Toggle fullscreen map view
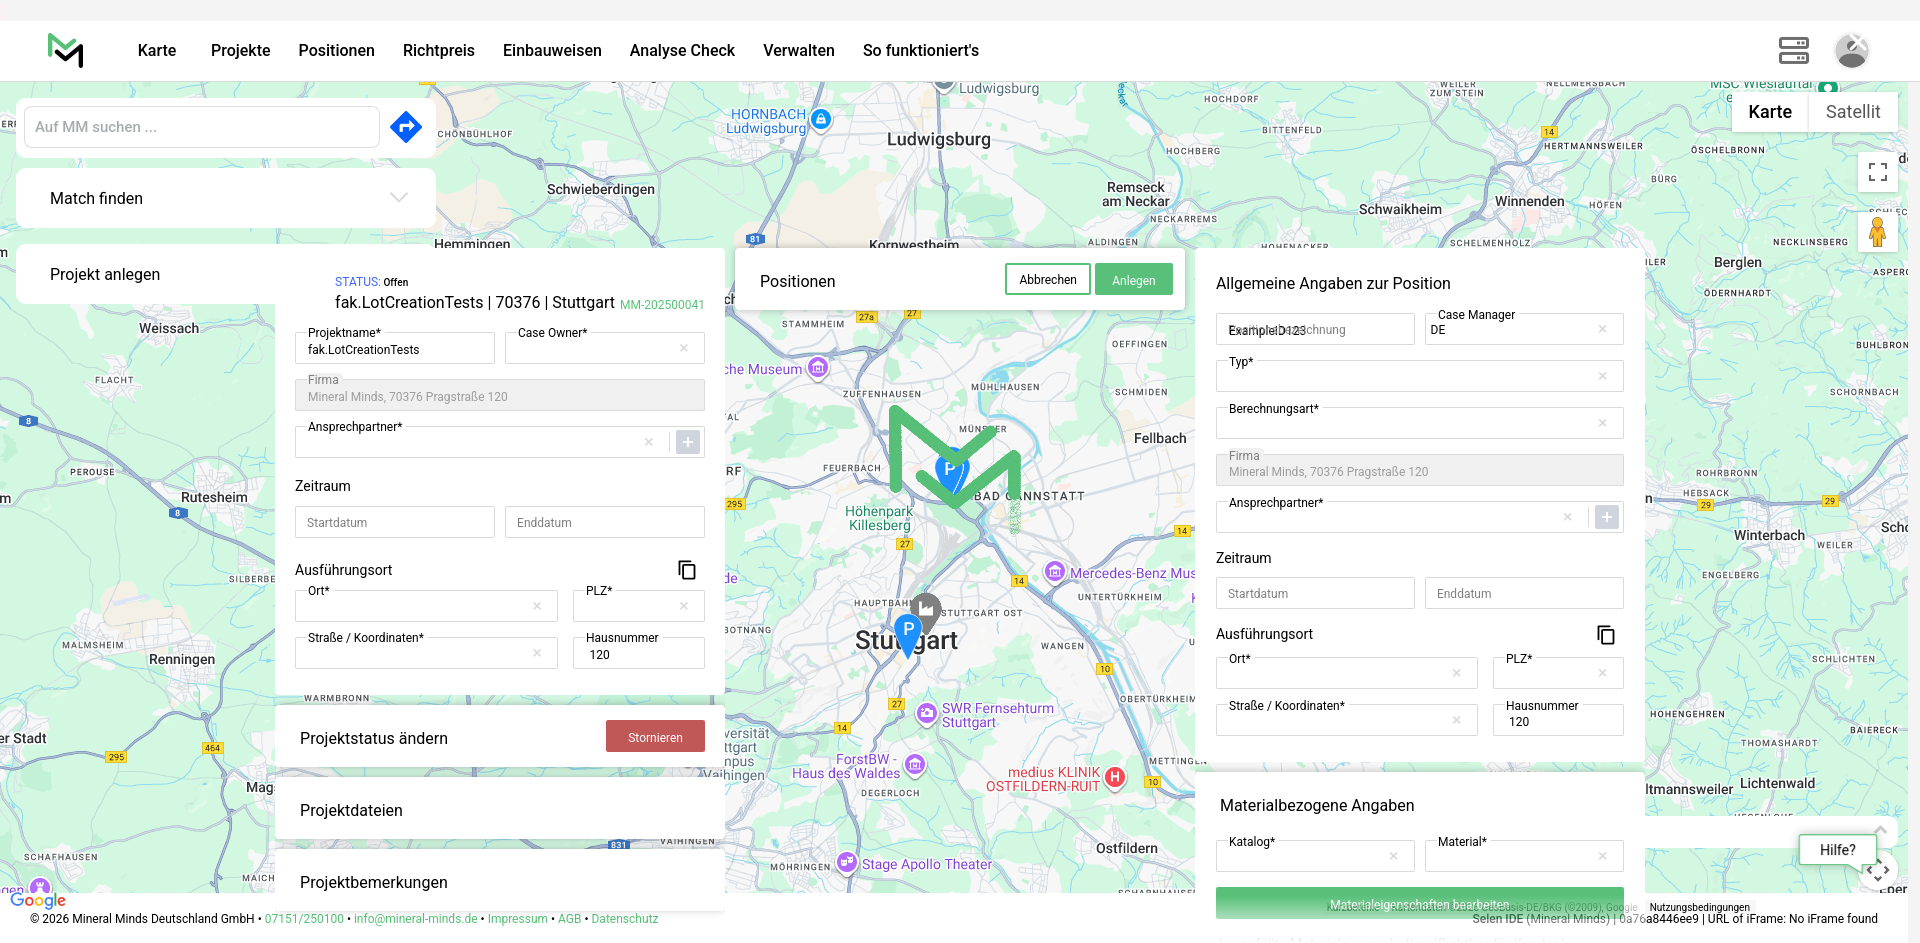 click(x=1877, y=172)
